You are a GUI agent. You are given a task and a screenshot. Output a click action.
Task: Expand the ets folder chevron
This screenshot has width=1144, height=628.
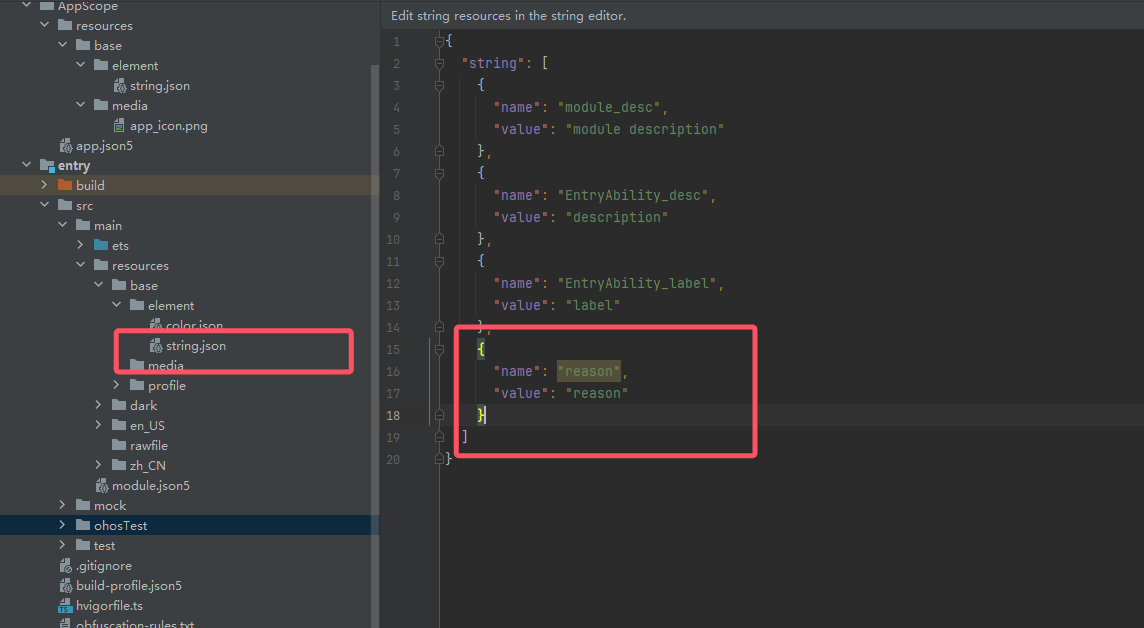pyautogui.click(x=80, y=245)
